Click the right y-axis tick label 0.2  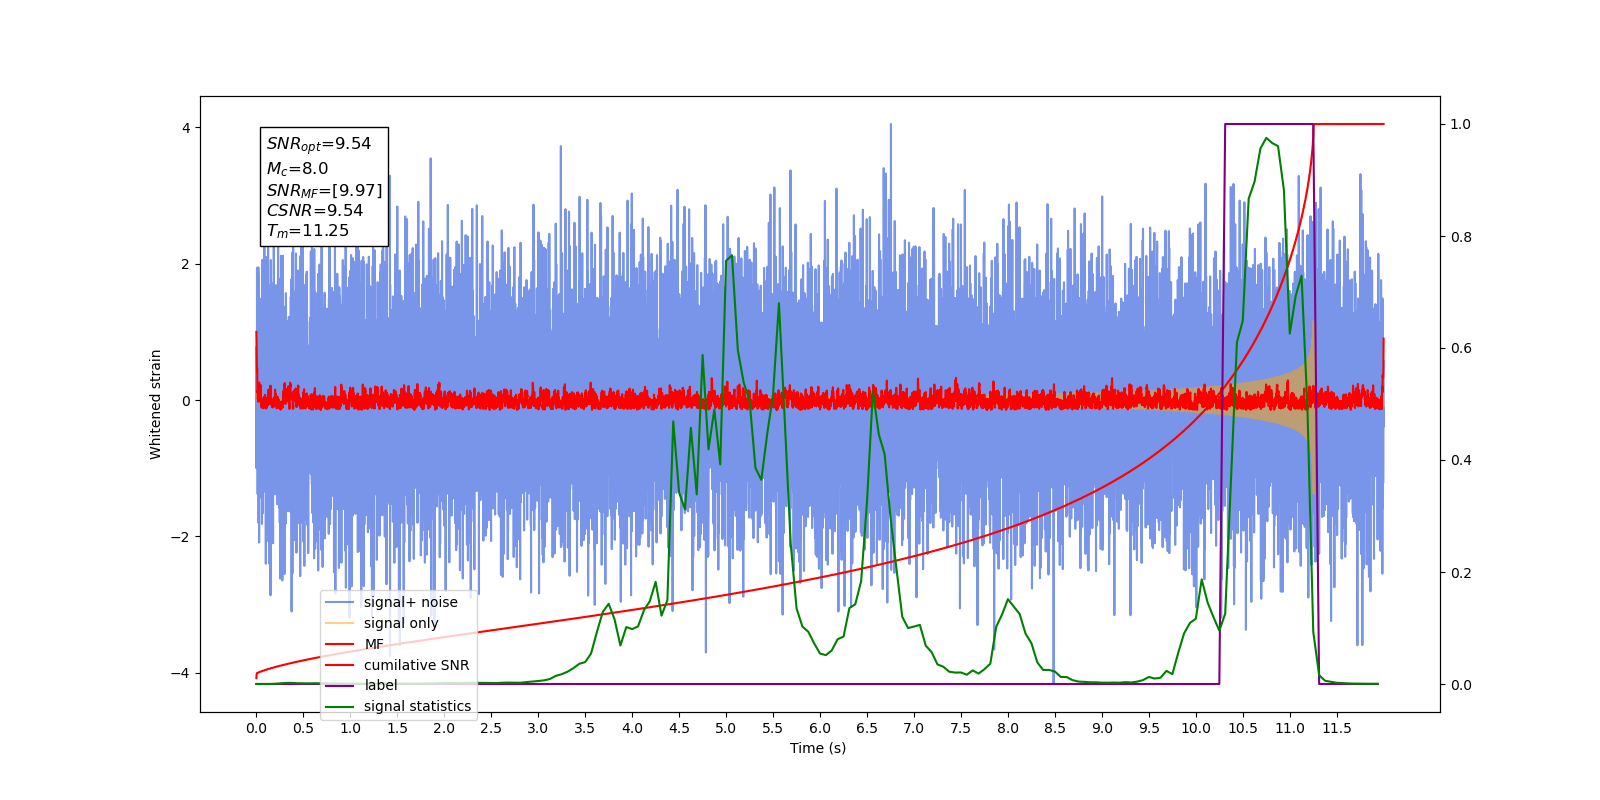(1461, 573)
